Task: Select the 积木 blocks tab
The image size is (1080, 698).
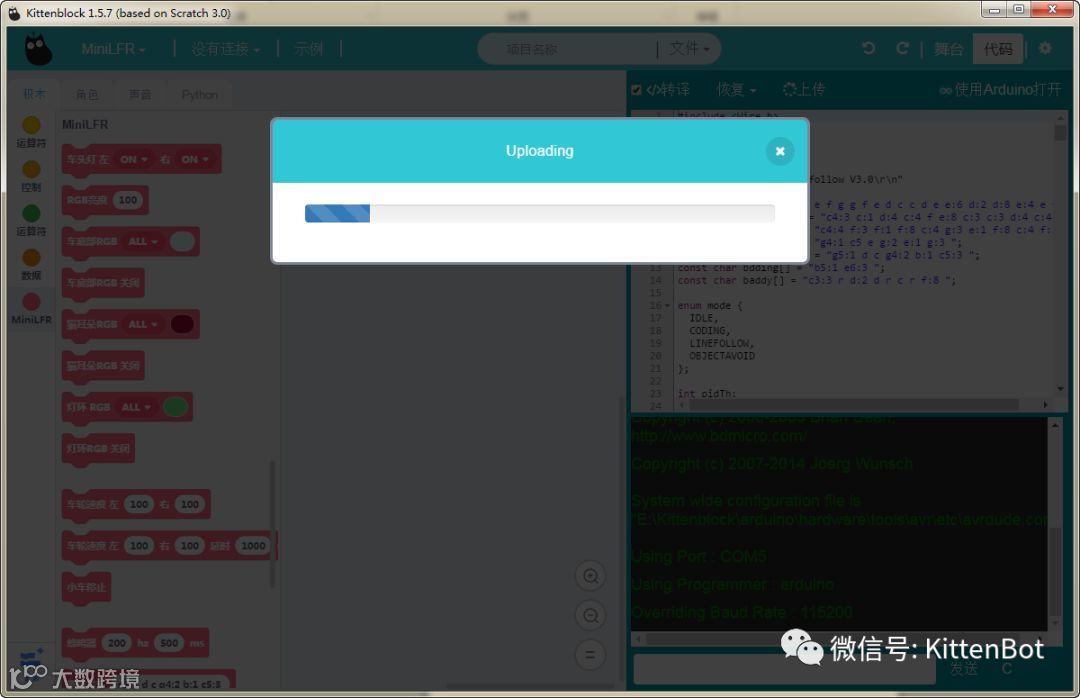Action: [34, 94]
